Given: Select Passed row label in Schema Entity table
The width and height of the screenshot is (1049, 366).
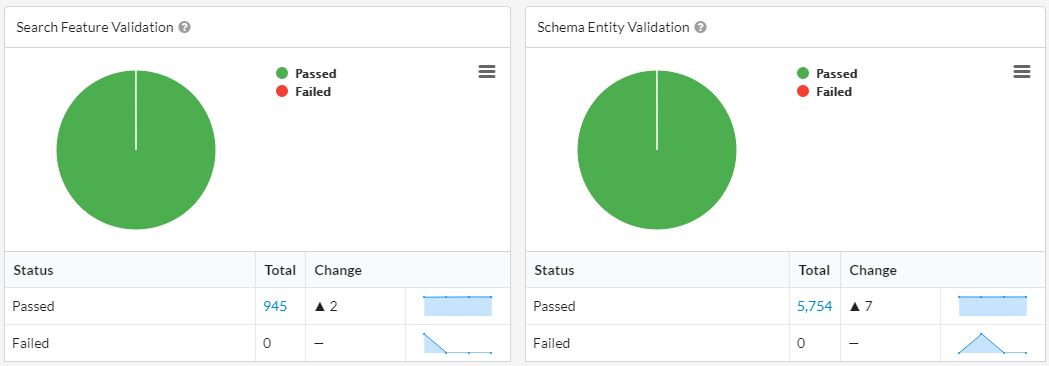Looking at the screenshot, I should click(555, 306).
